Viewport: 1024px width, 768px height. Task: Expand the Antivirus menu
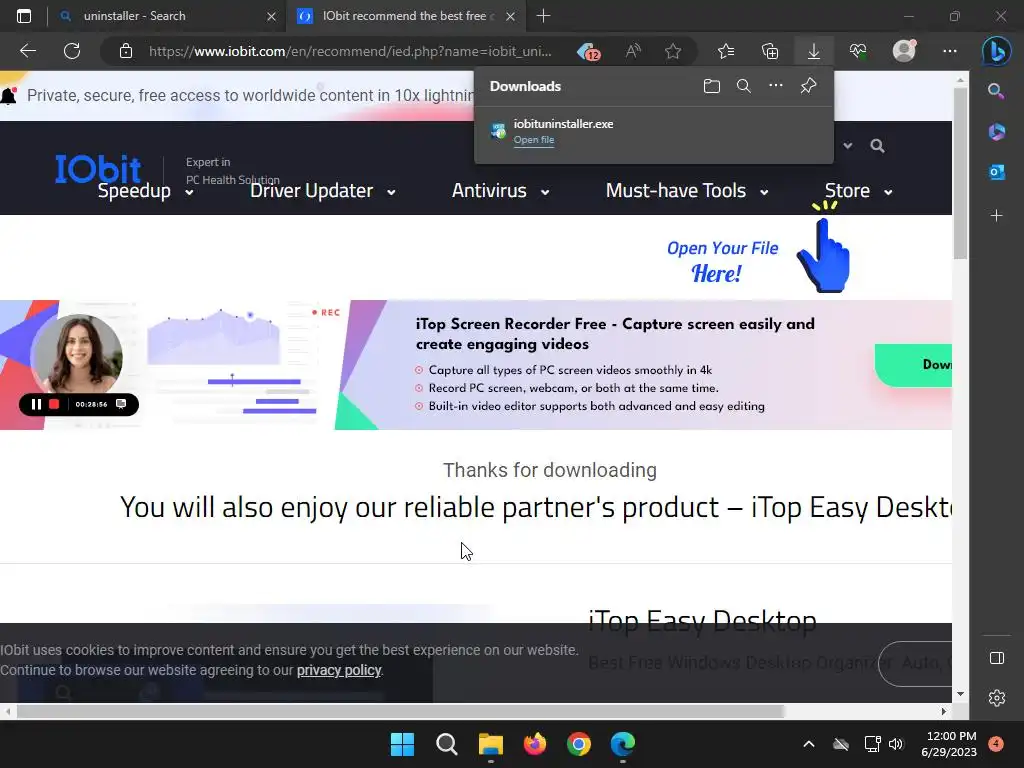(x=500, y=191)
